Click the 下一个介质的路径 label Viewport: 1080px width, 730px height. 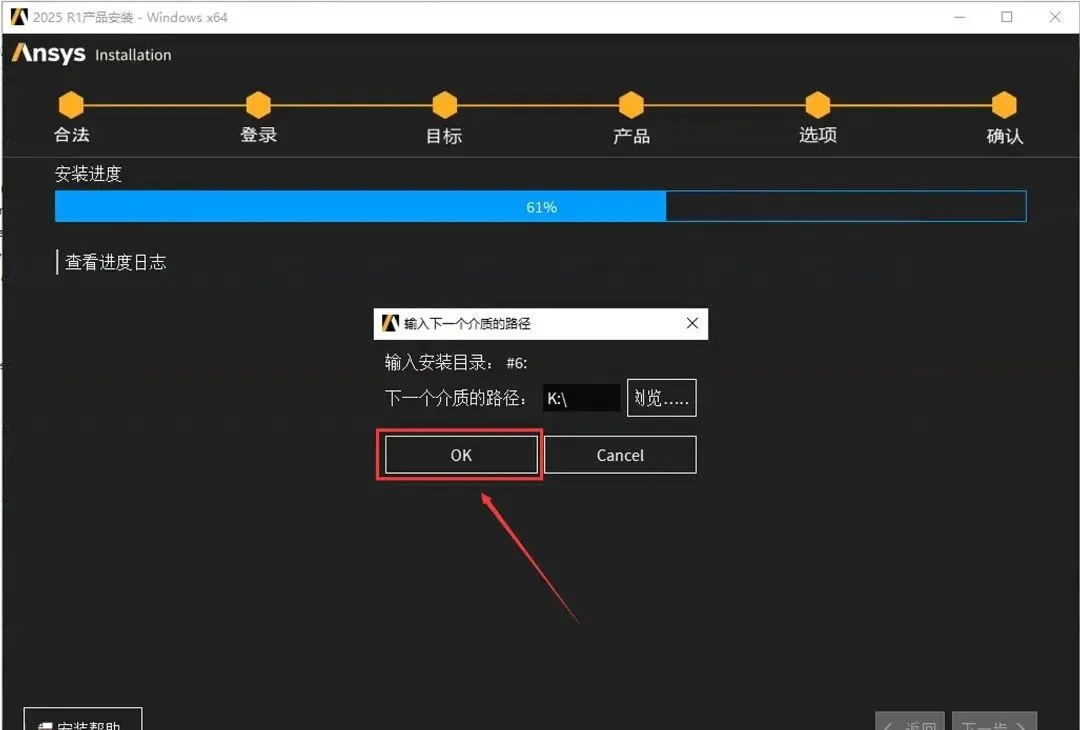(x=455, y=398)
